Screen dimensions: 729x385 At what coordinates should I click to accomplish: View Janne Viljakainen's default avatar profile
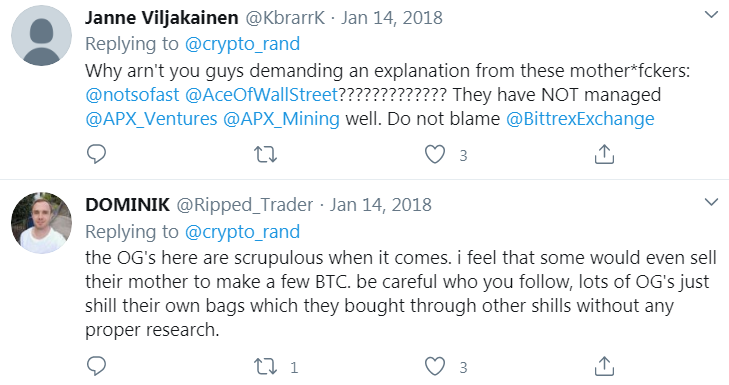41,36
